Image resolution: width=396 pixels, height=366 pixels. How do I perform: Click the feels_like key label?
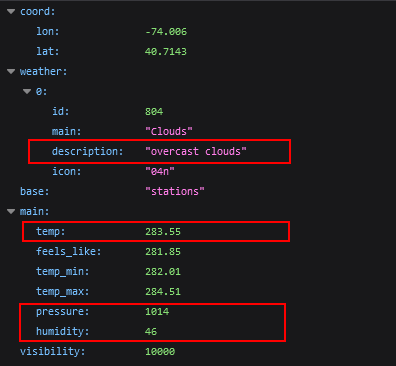tap(68, 251)
